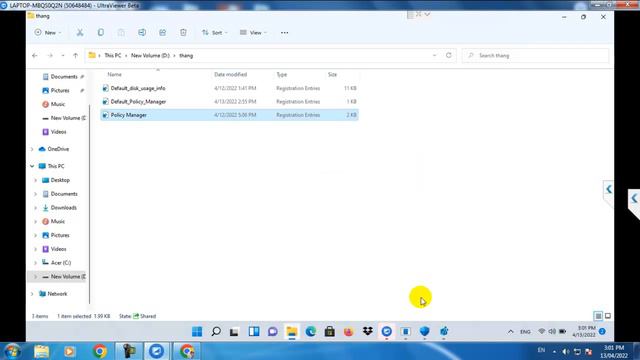Open pinned Pictures in Quick access

point(60,91)
